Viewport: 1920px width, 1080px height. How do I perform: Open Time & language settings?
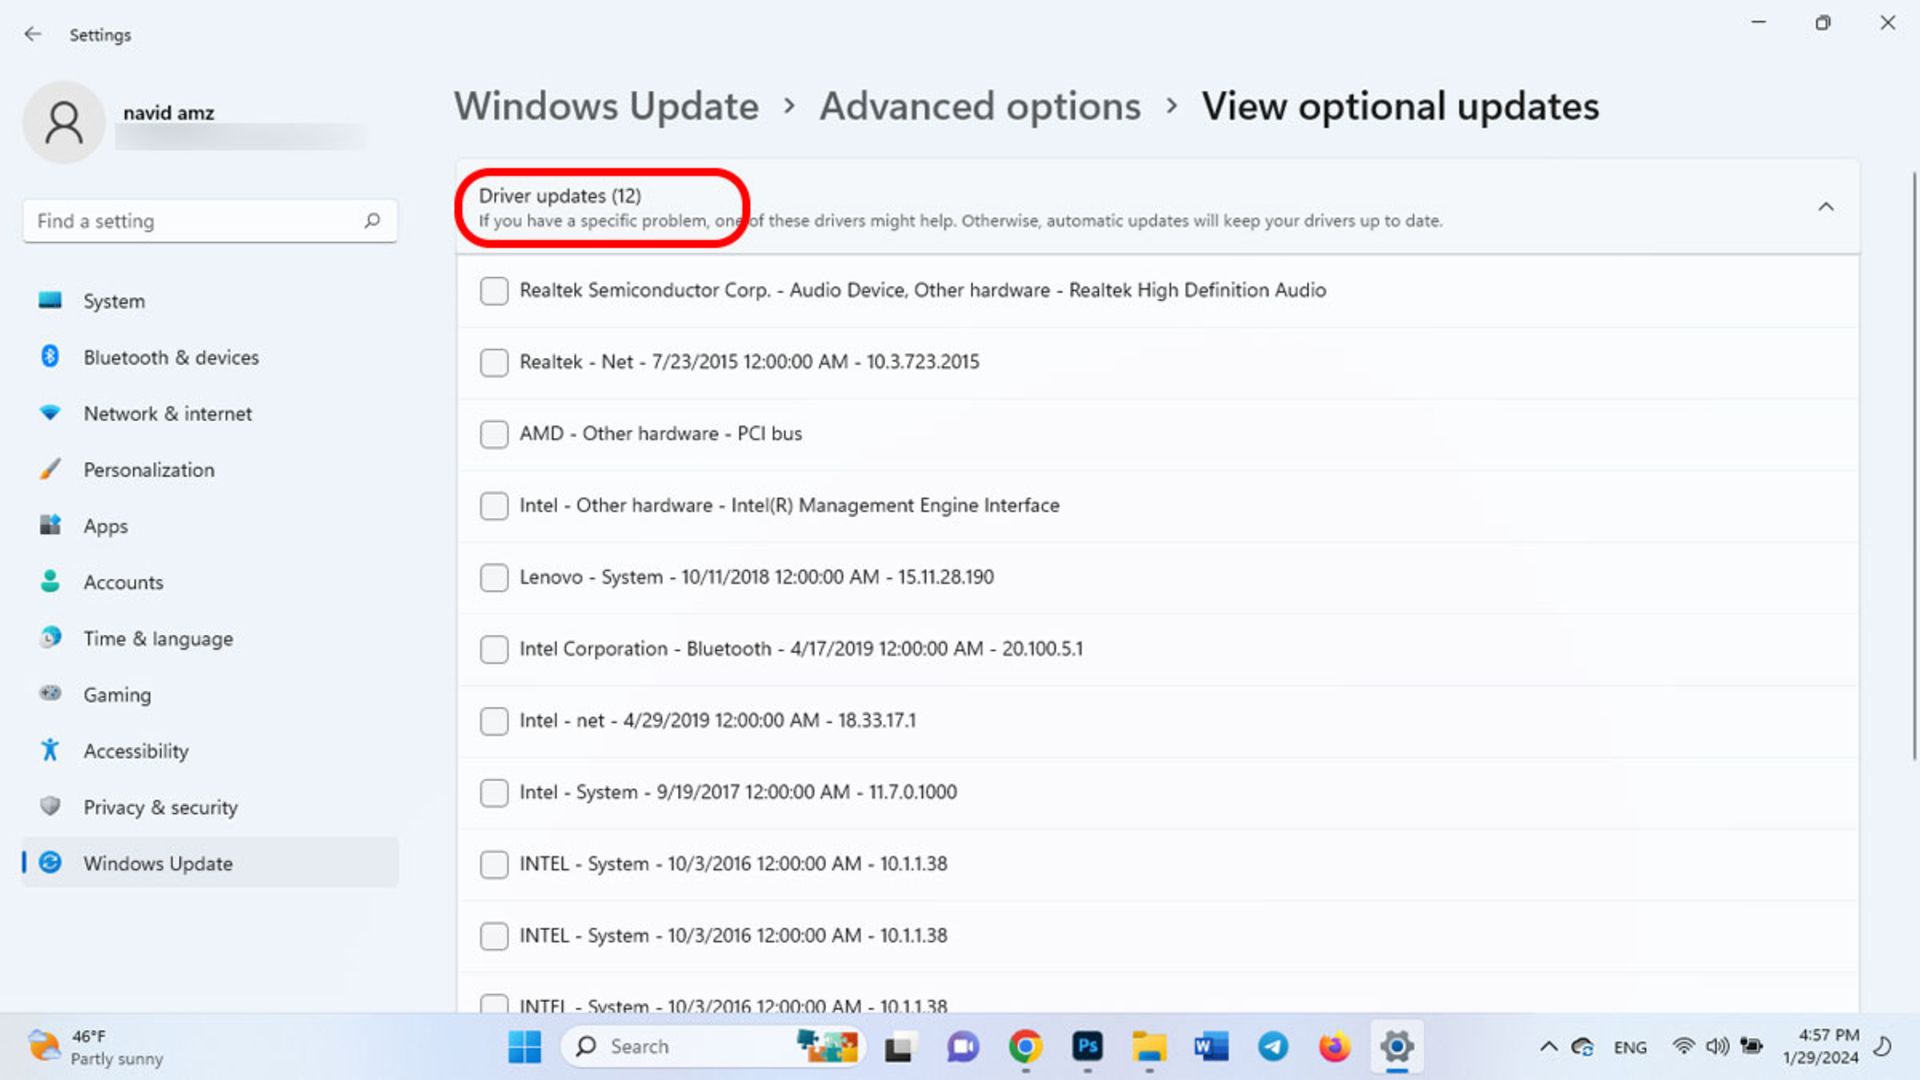[210, 638]
